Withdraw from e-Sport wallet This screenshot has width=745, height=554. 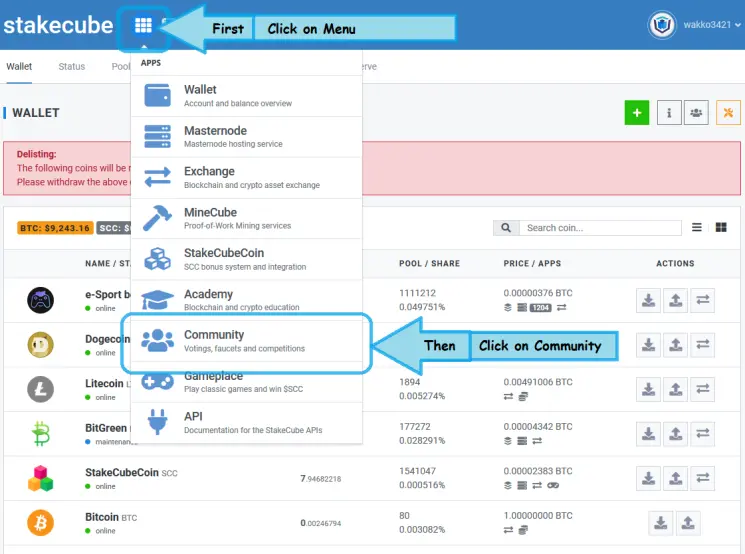(x=676, y=300)
